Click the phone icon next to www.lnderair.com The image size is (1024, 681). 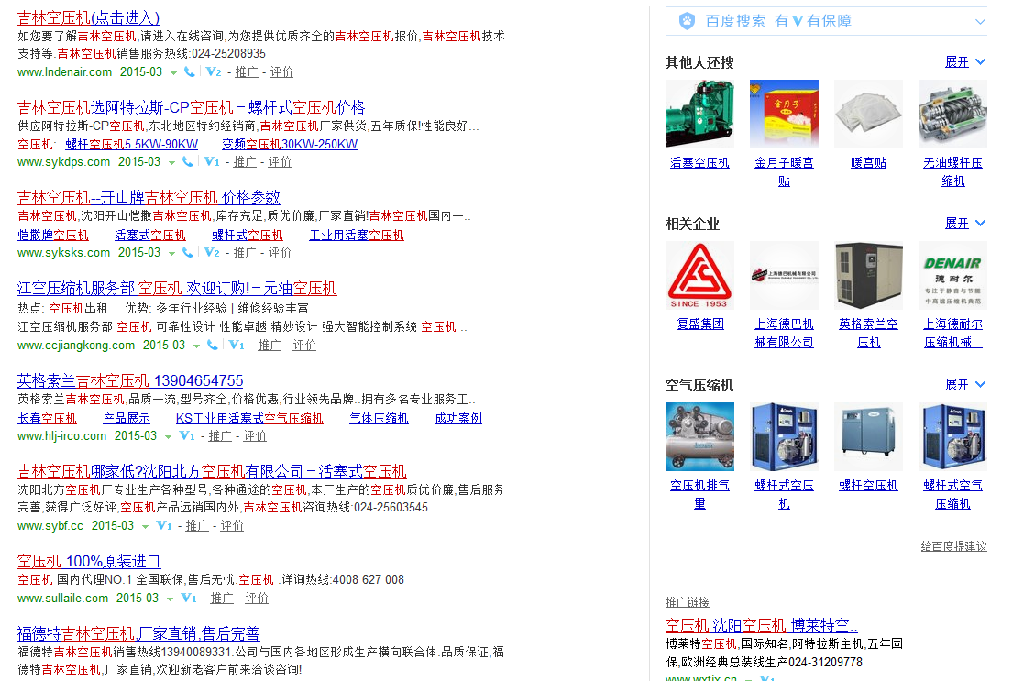(x=189, y=72)
